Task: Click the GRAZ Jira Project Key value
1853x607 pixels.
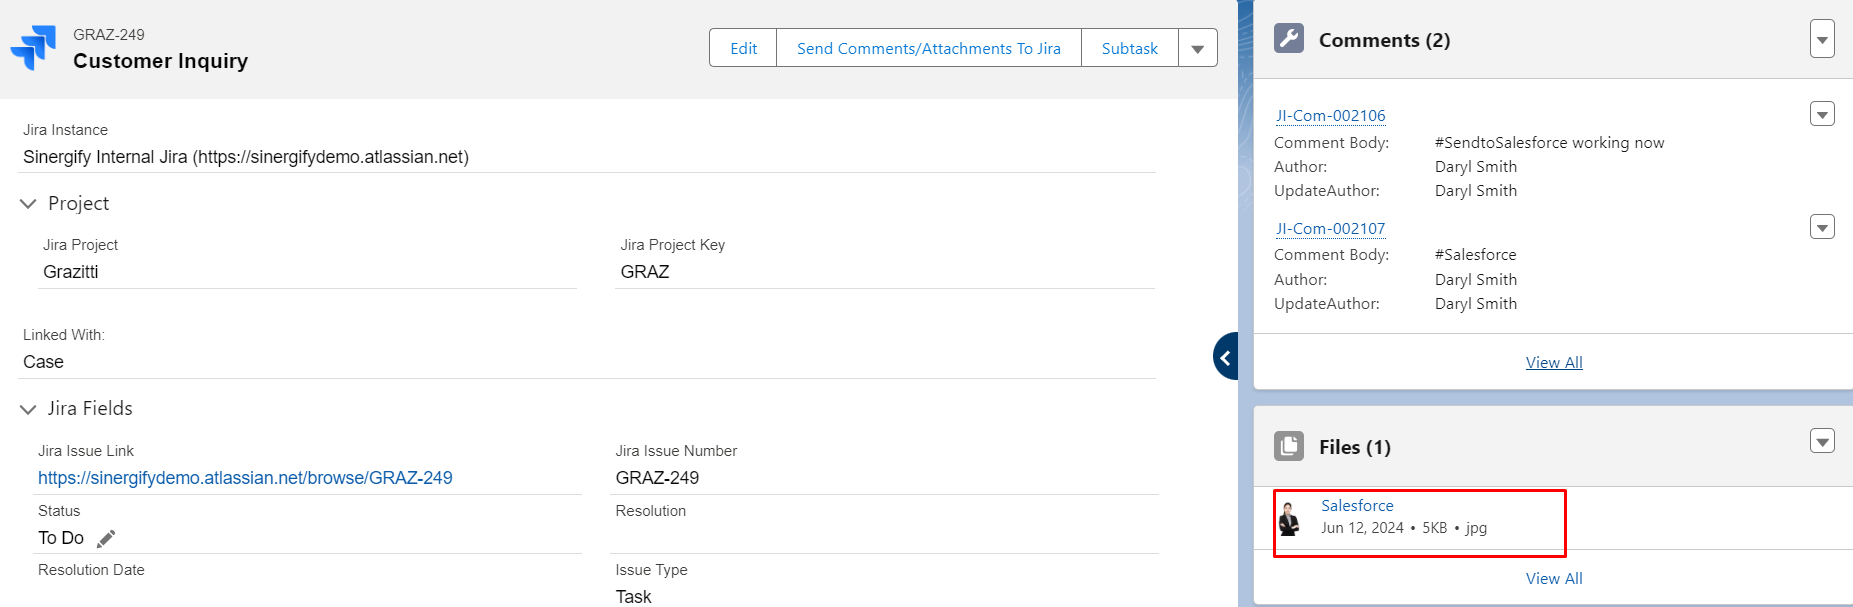Action: (x=645, y=272)
